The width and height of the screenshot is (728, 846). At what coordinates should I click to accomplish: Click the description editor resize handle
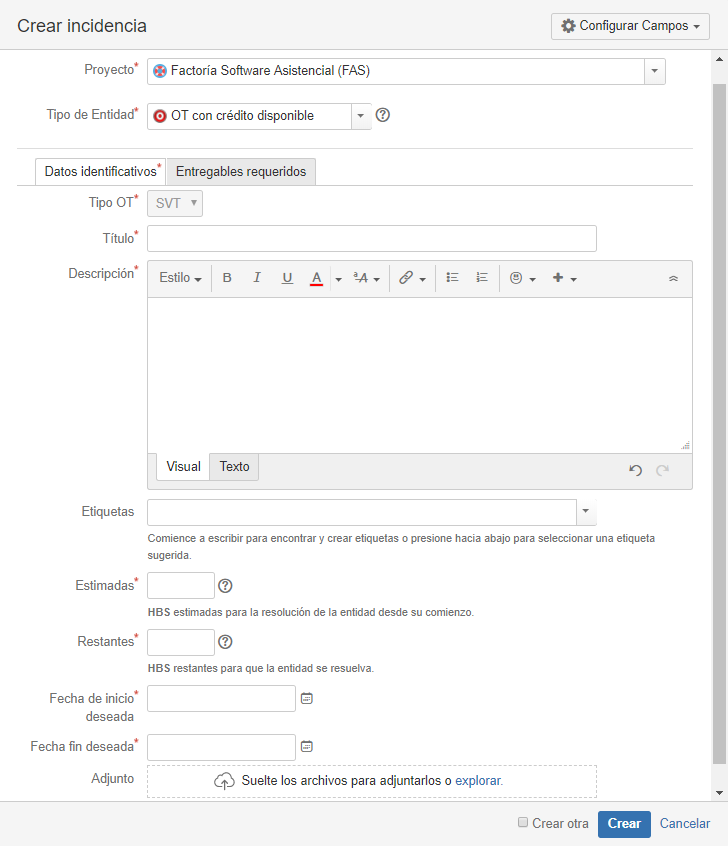coord(686,446)
